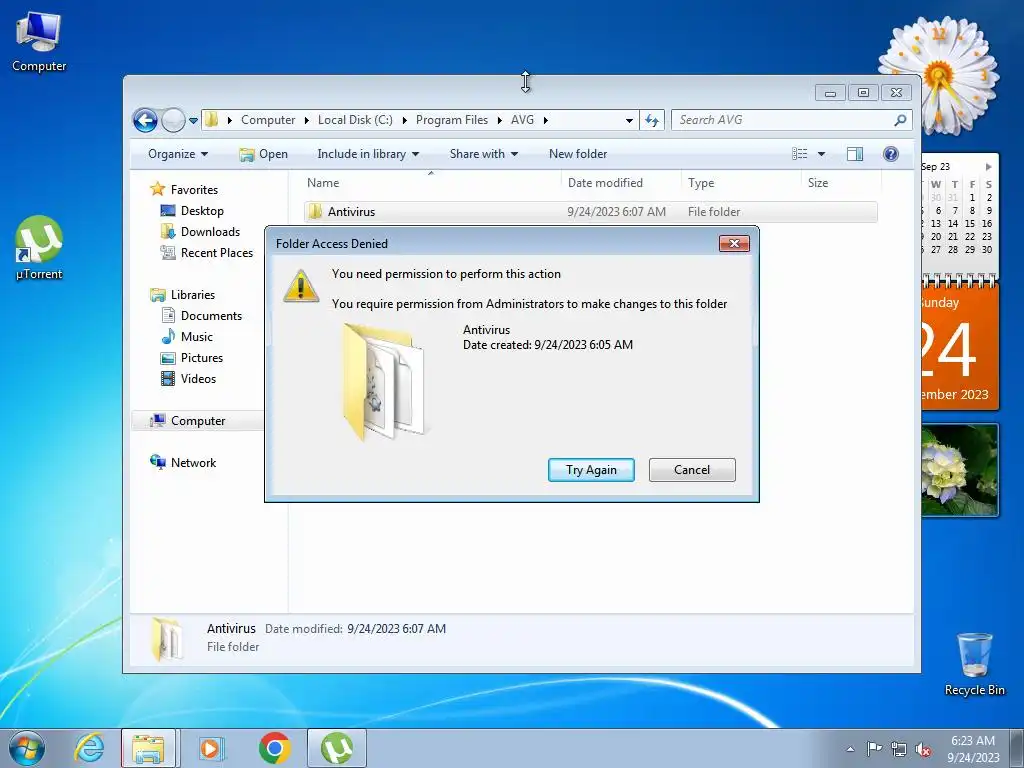The width and height of the screenshot is (1024, 768).
Task: Open the Action Center flag icon
Action: click(874, 749)
